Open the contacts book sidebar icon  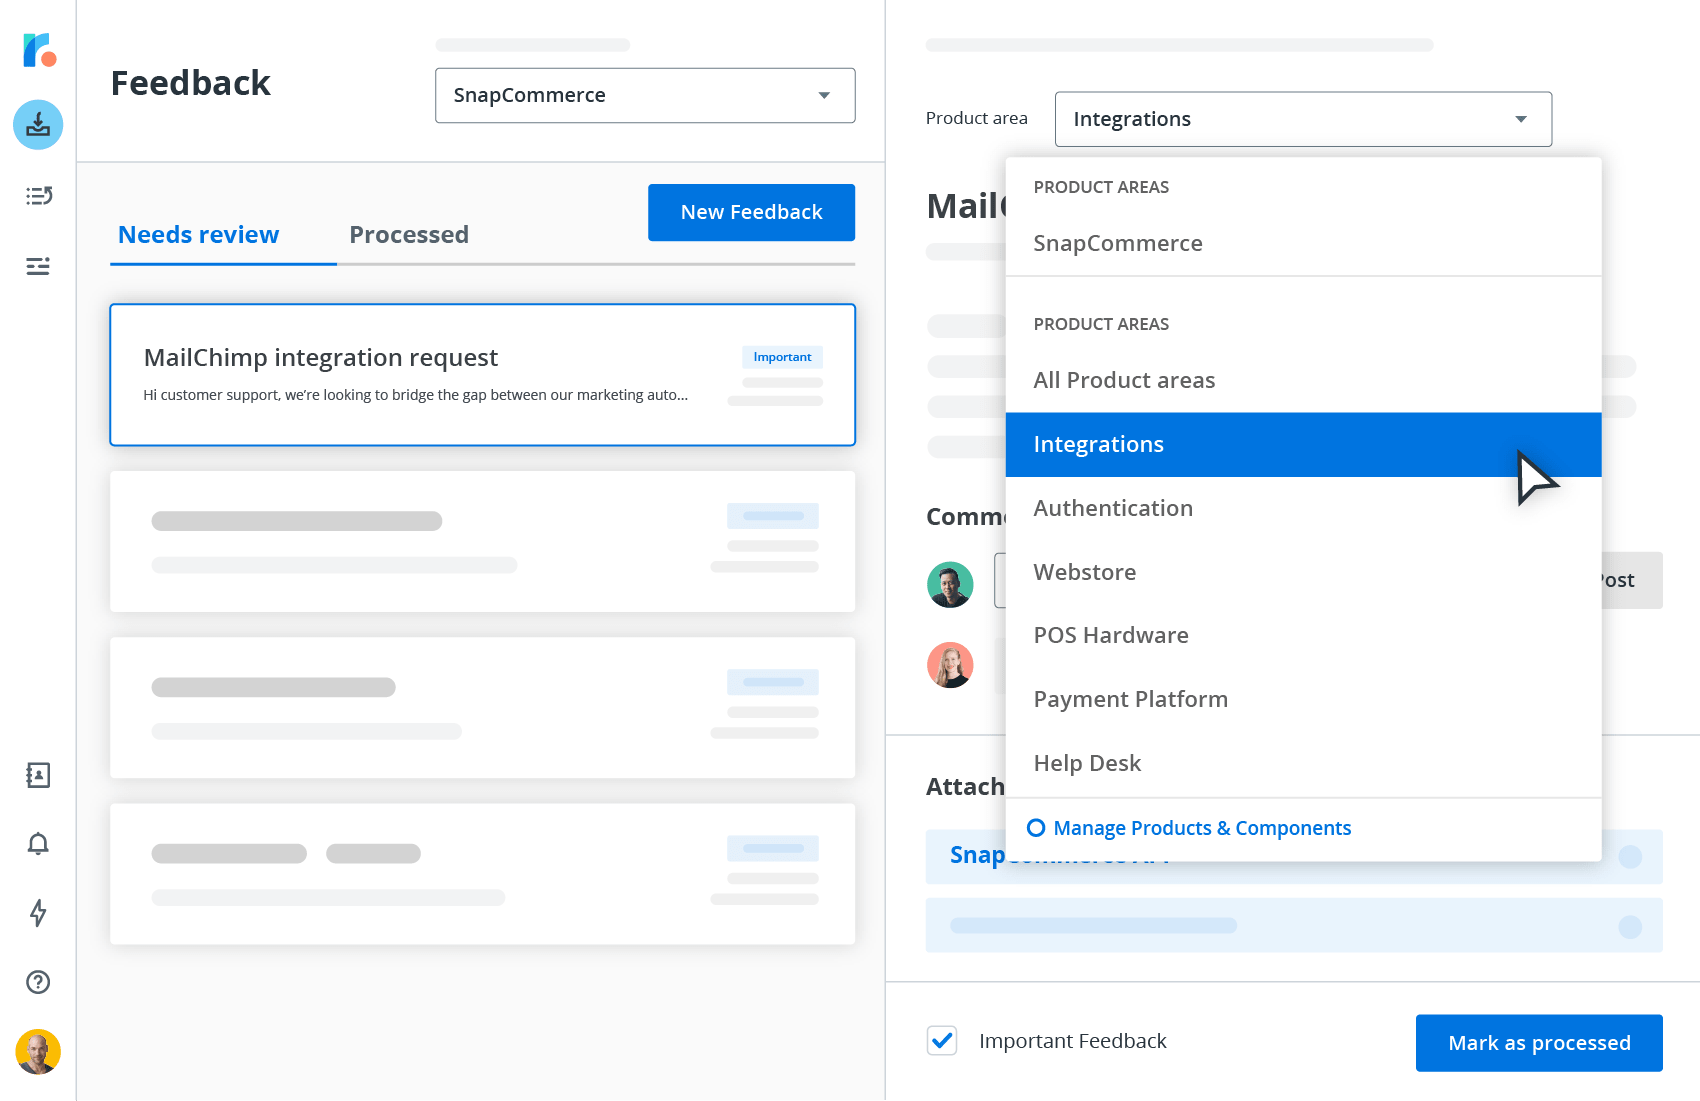click(x=38, y=775)
